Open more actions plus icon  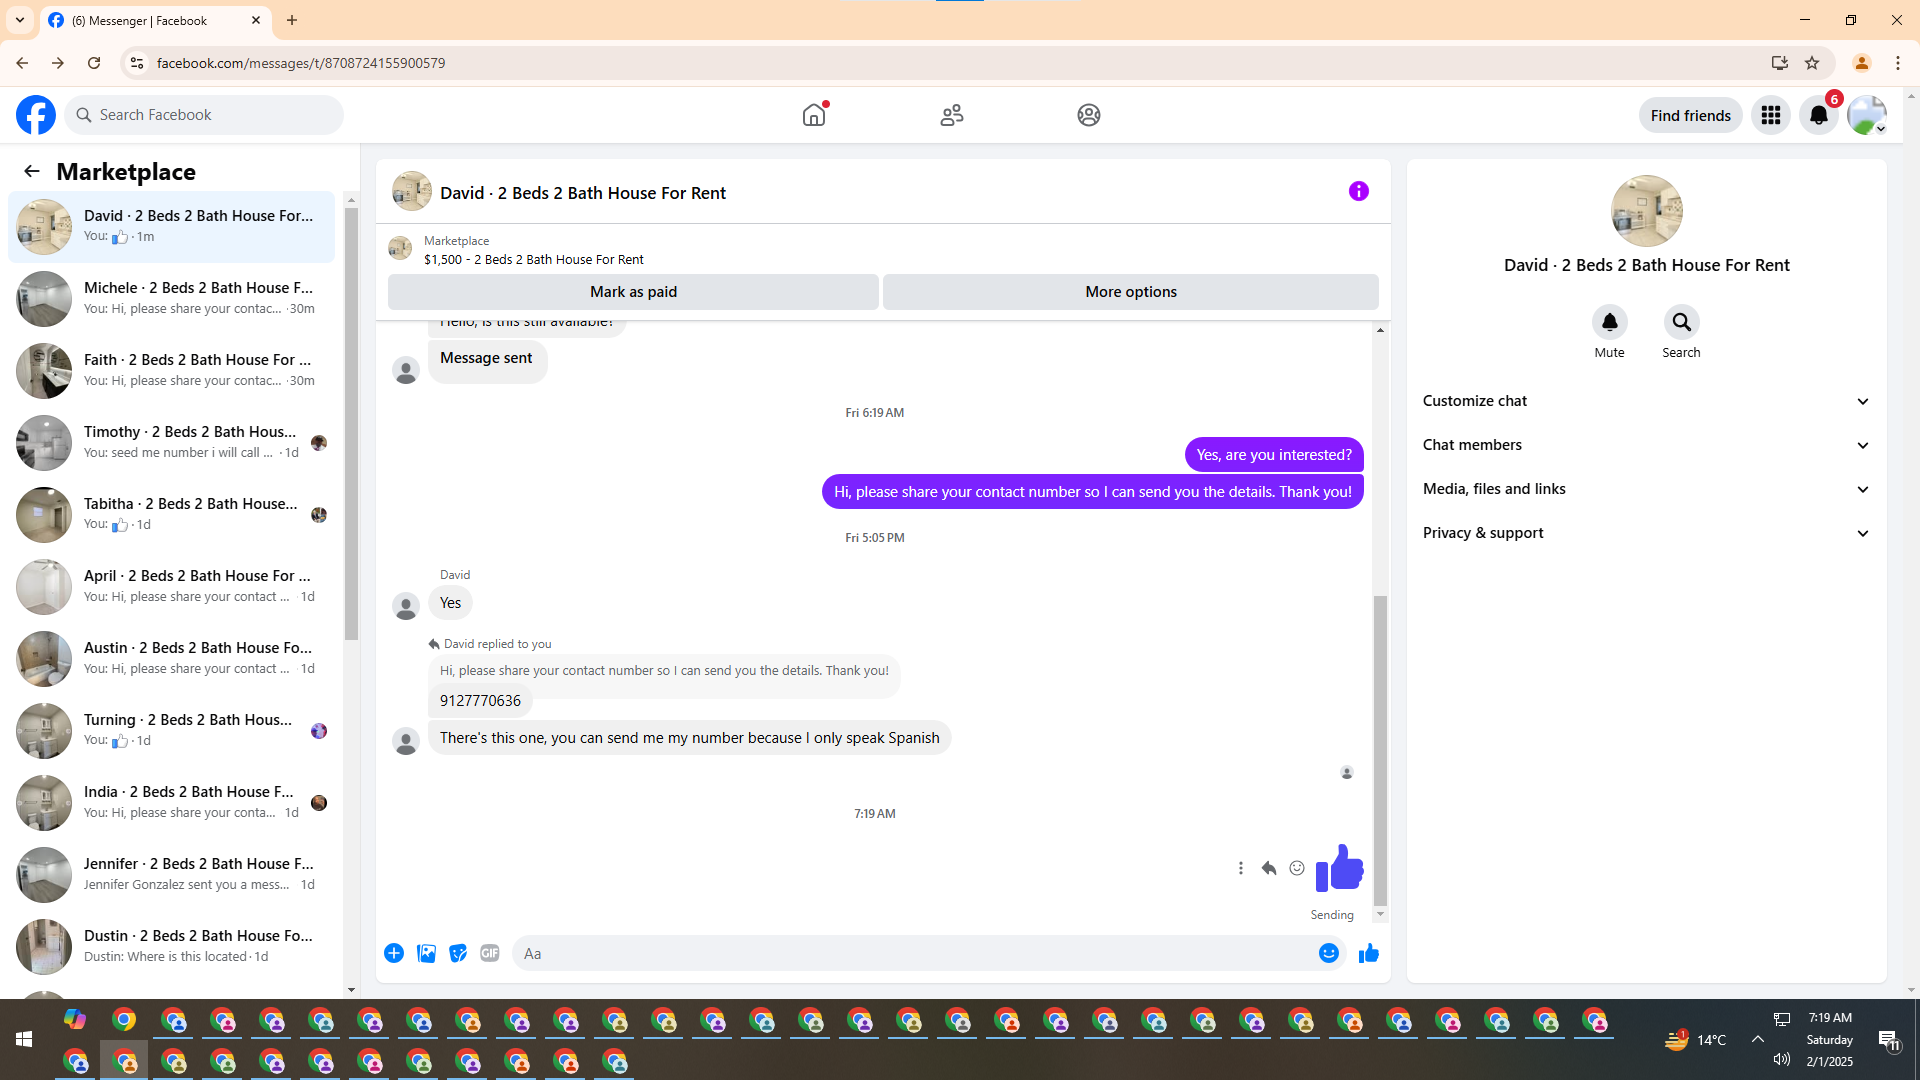[394, 953]
